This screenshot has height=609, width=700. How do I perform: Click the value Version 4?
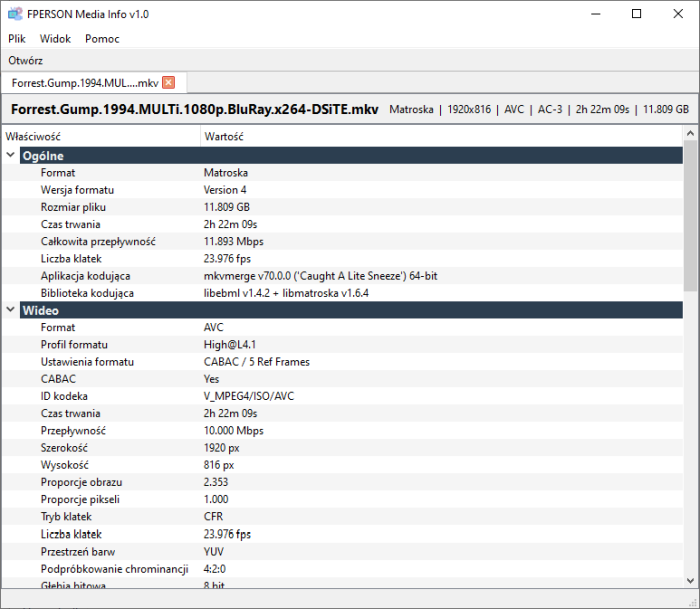pos(225,190)
